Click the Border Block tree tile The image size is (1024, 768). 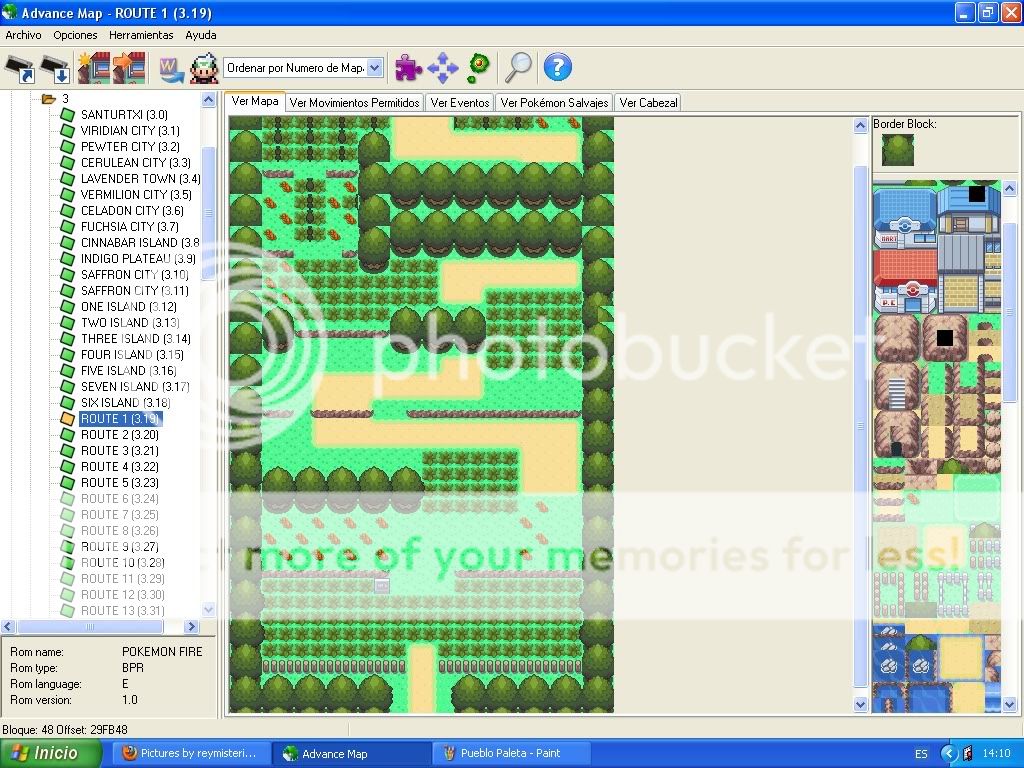897,150
